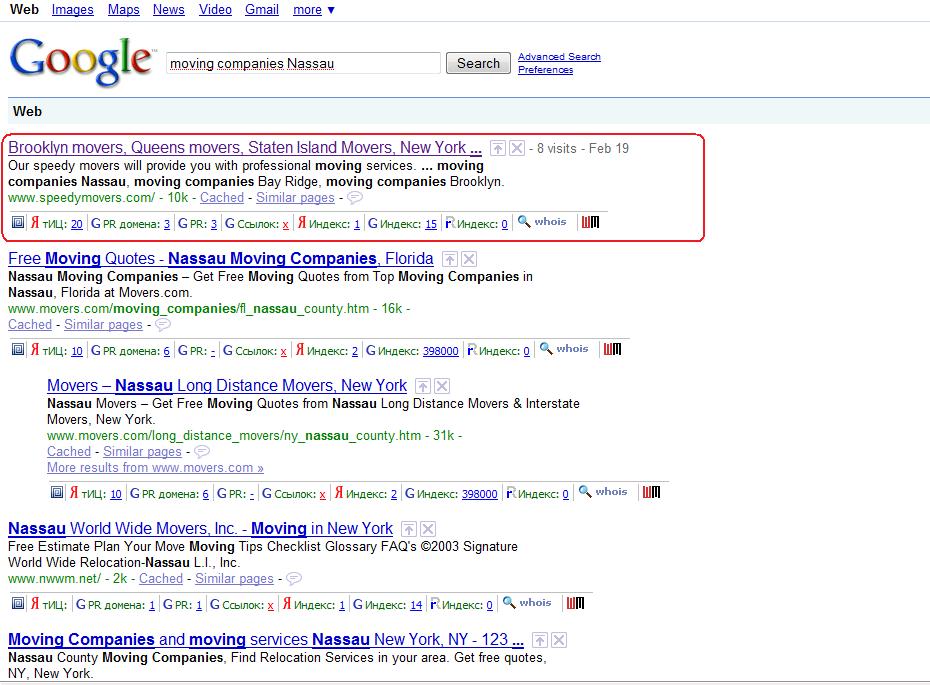Screen dimensions: 930x685
Task: Switch to Maps search
Action: (123, 9)
